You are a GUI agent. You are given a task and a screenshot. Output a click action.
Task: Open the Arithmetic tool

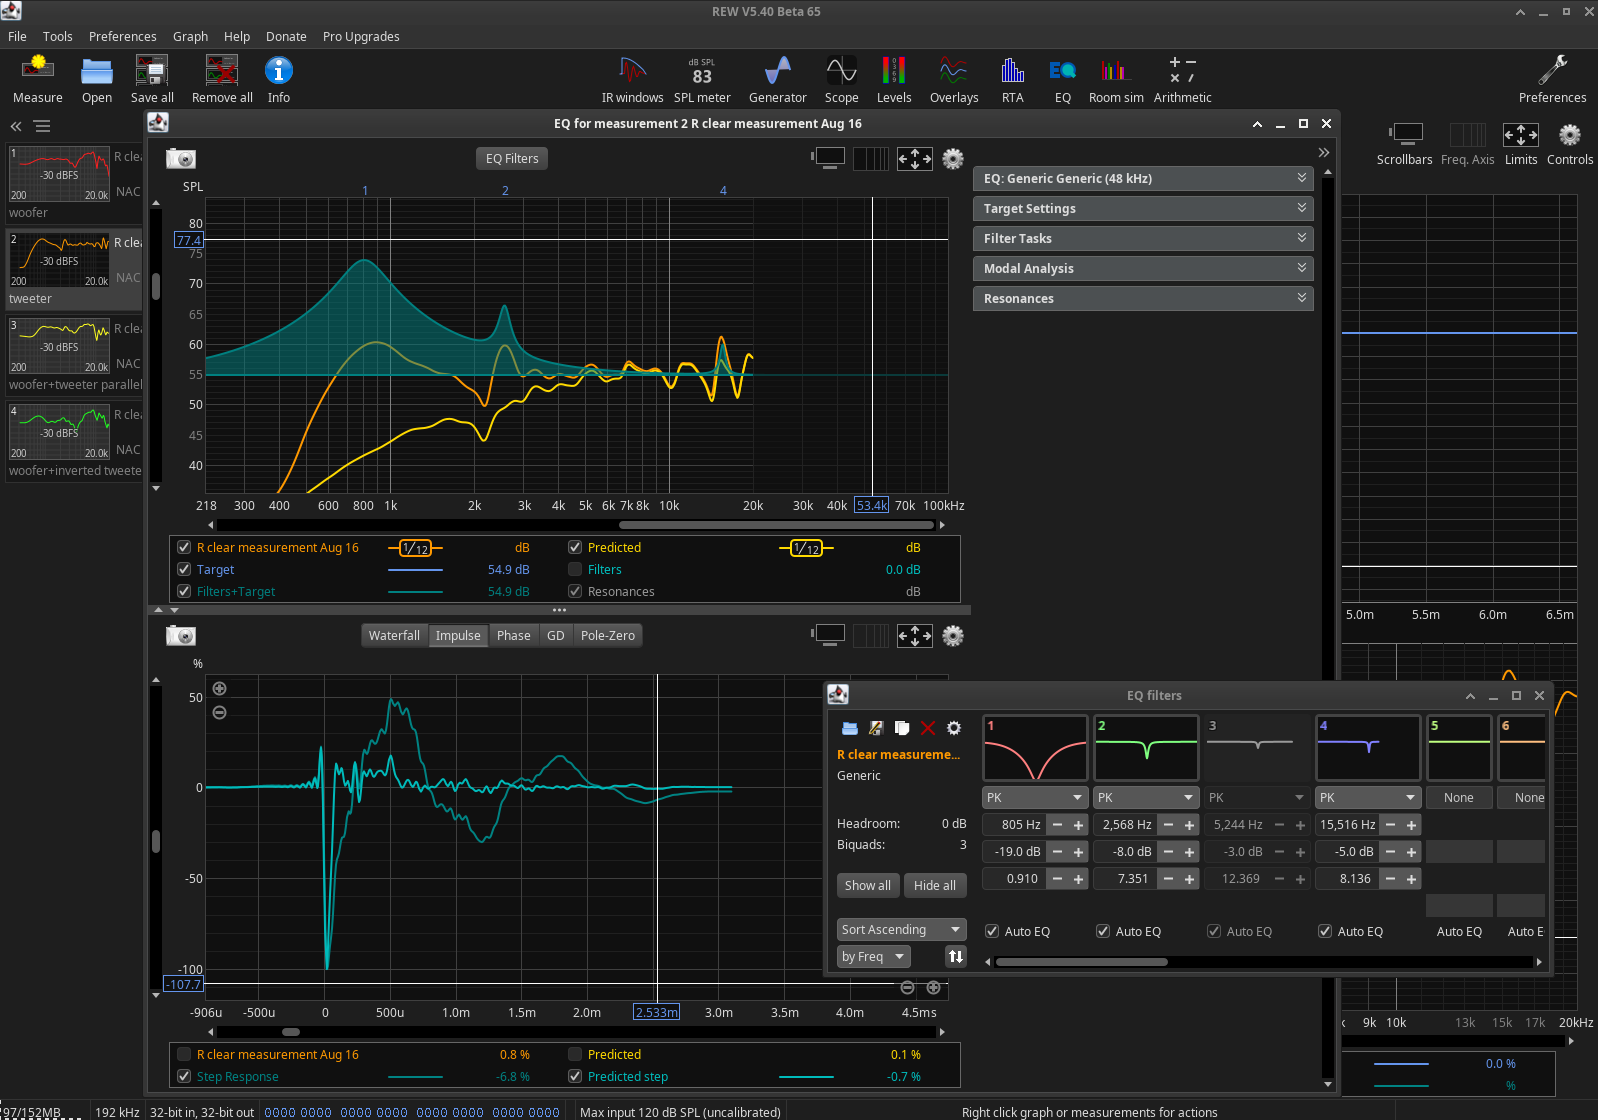pyautogui.click(x=1182, y=78)
